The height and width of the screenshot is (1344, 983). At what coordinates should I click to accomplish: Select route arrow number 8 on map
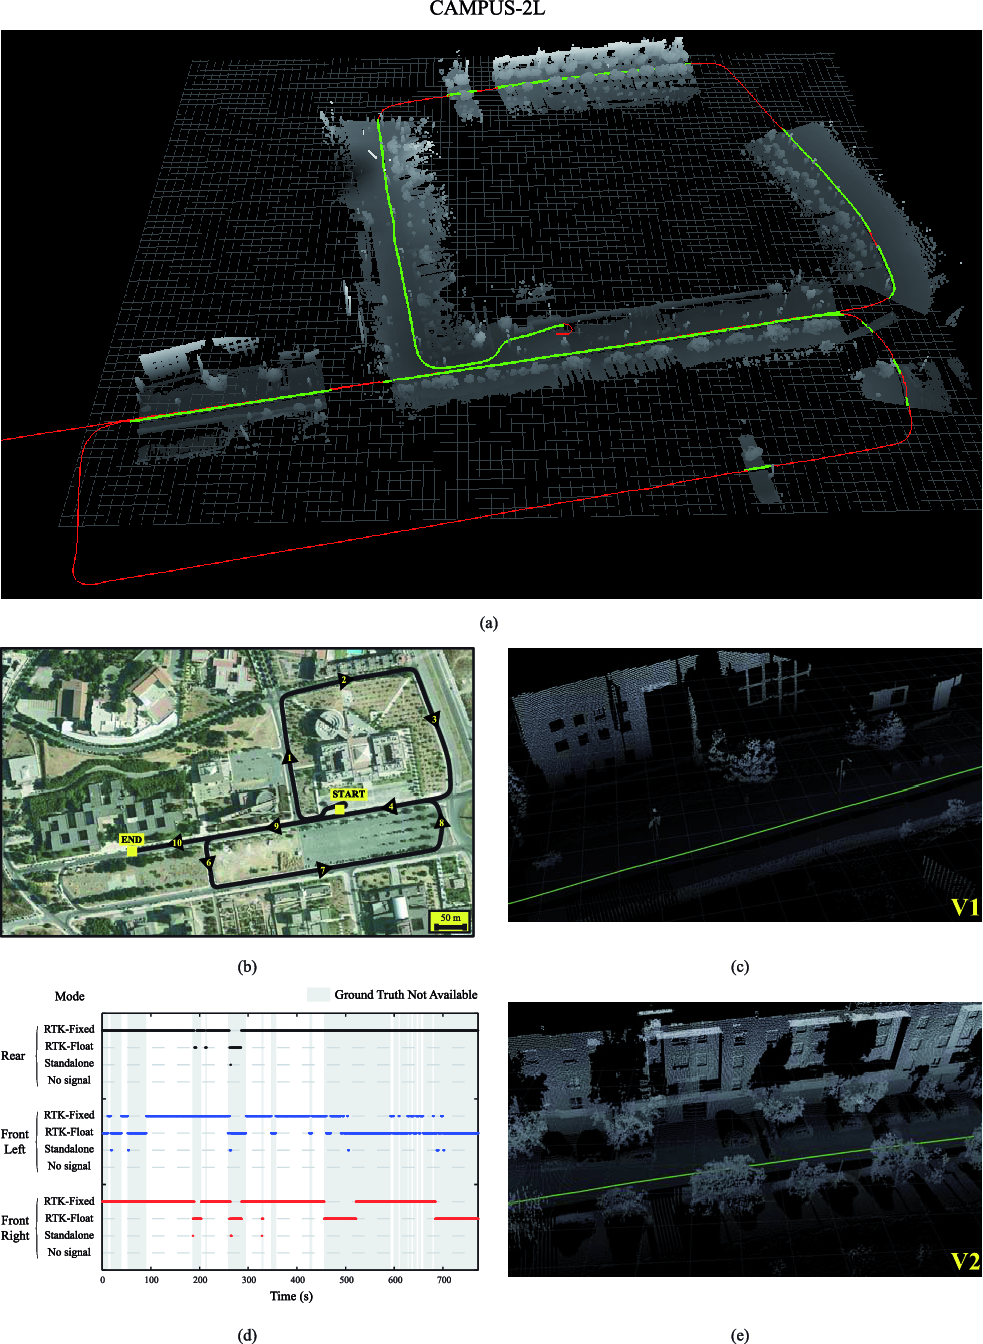coord(441,823)
